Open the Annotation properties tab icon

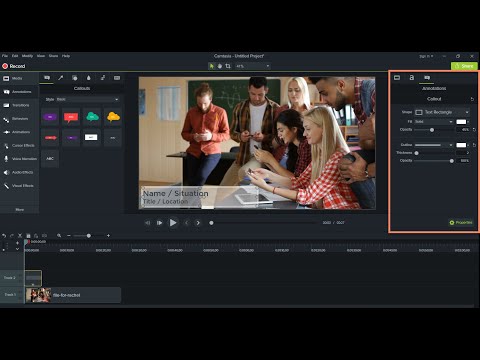click(x=427, y=78)
